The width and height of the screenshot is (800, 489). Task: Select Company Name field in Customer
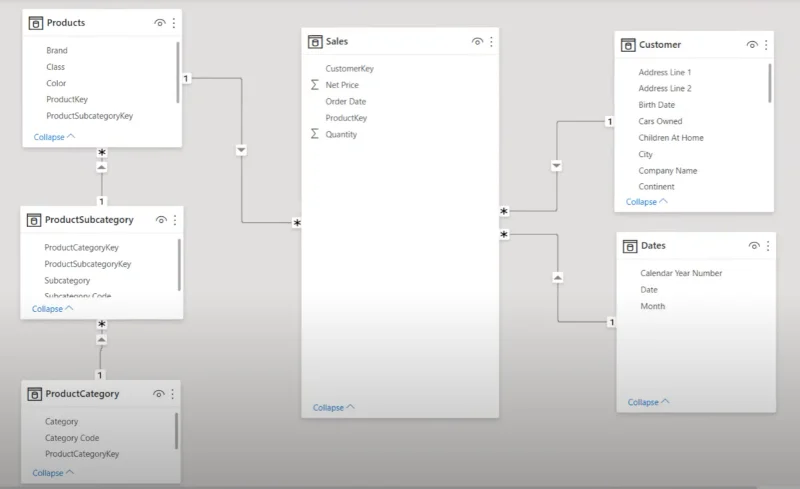[x=668, y=170]
